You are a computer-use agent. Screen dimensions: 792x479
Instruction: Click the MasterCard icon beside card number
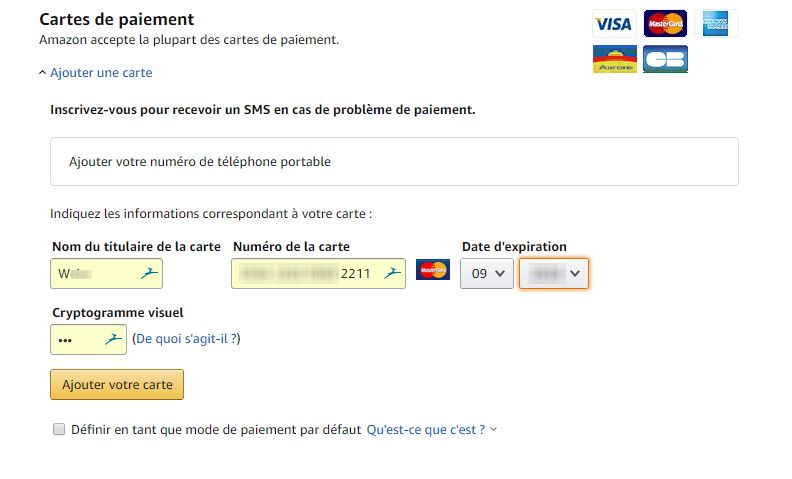(x=433, y=271)
